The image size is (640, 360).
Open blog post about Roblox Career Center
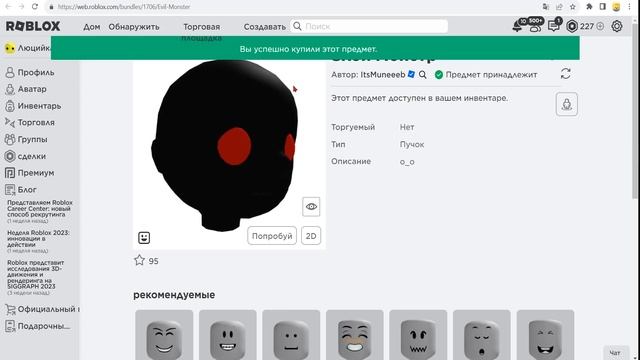(x=39, y=209)
